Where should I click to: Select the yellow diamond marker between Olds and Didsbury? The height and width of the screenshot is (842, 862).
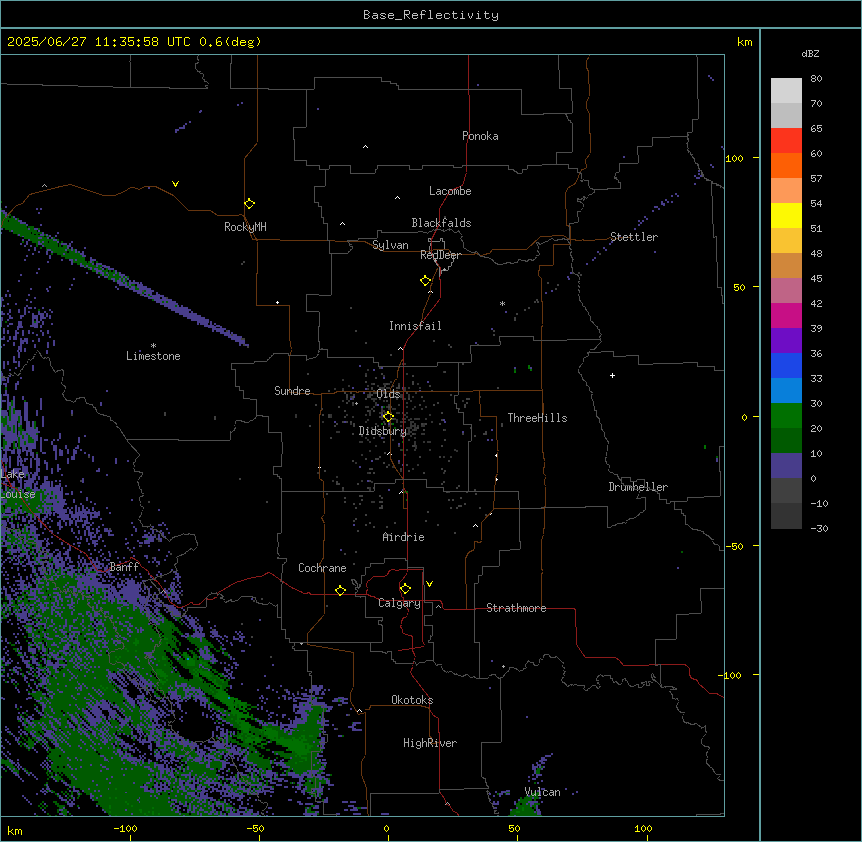tap(388, 417)
